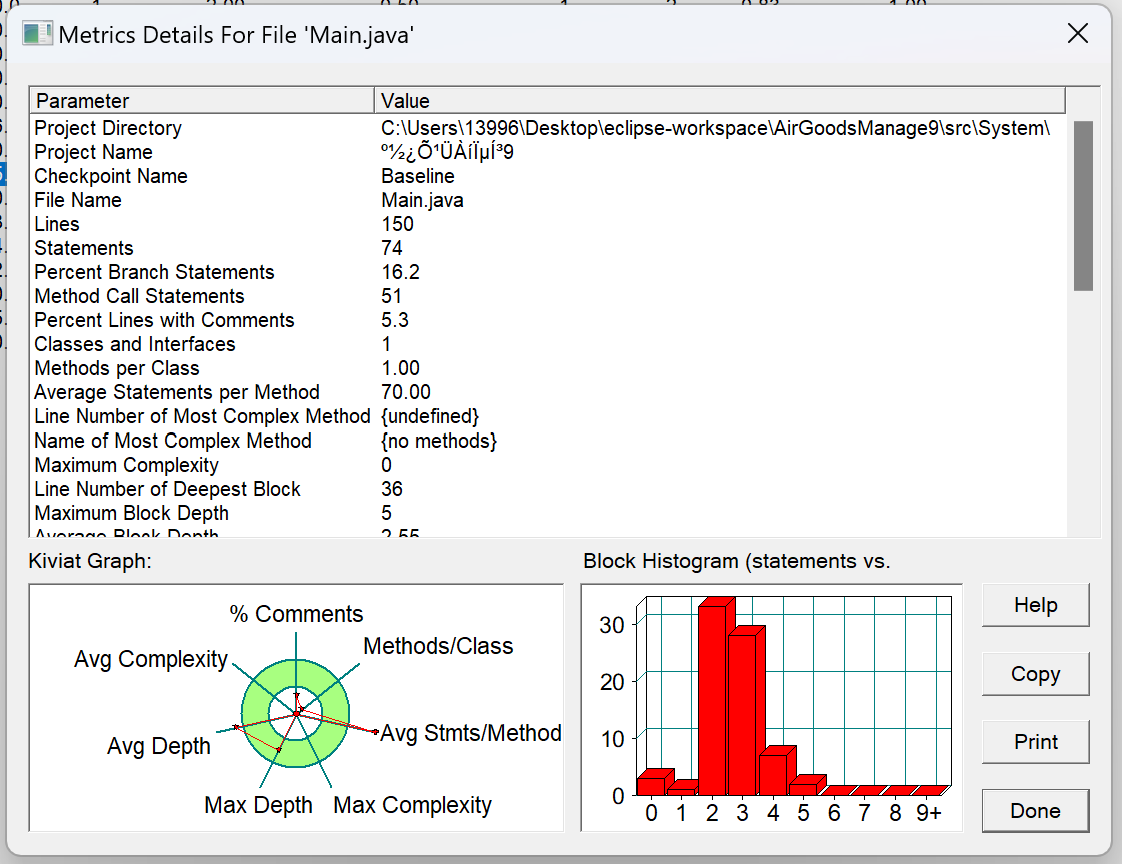The width and height of the screenshot is (1122, 864).
Task: Click the Methods/Class label in Kiviat graph
Action: 438,646
